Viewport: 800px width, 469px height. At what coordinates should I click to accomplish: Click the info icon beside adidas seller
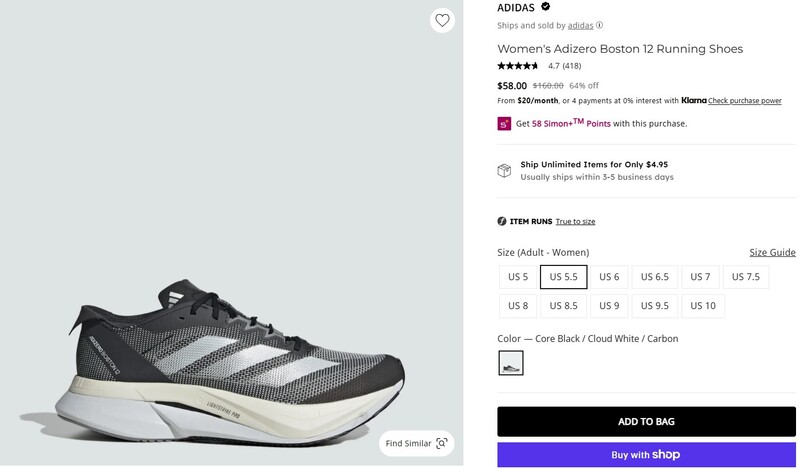(x=600, y=26)
